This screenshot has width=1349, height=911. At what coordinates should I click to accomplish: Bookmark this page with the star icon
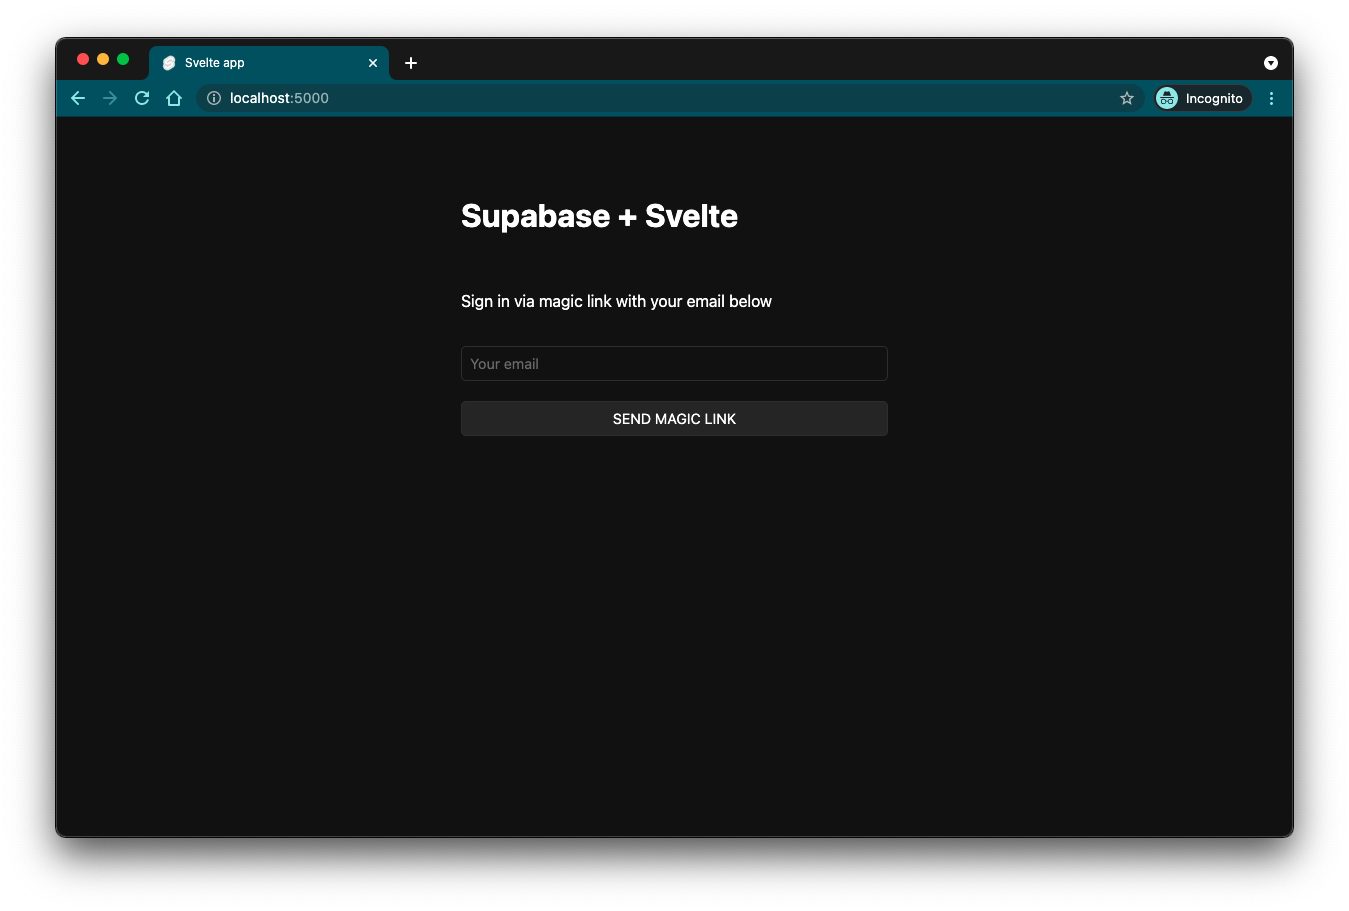1127,98
